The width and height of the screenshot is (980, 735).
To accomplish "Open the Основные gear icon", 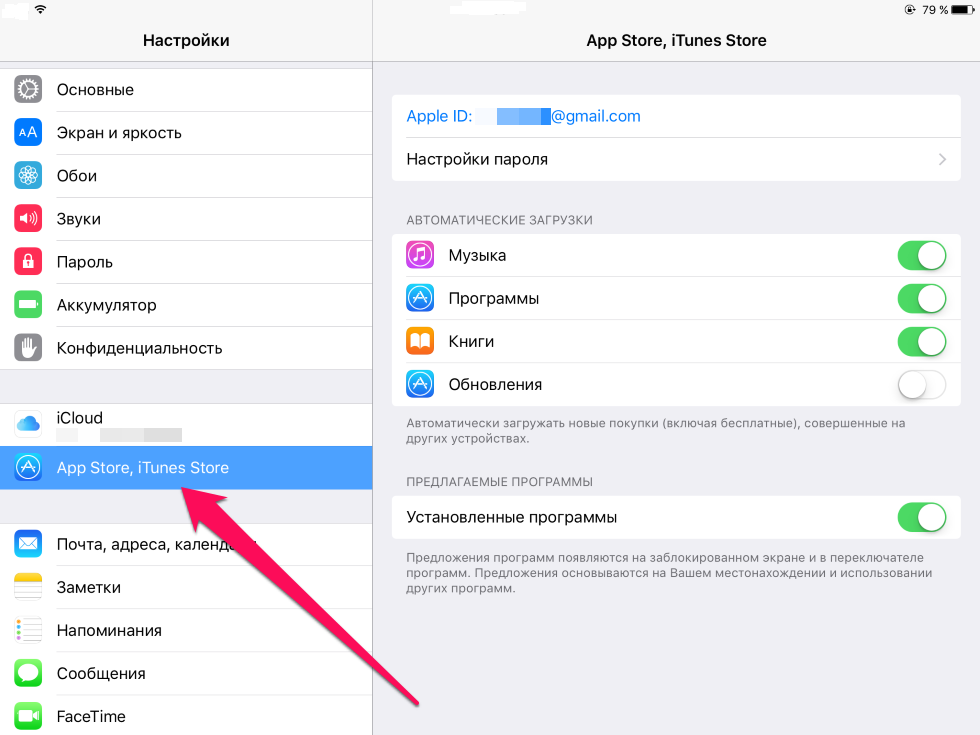I will (28, 90).
